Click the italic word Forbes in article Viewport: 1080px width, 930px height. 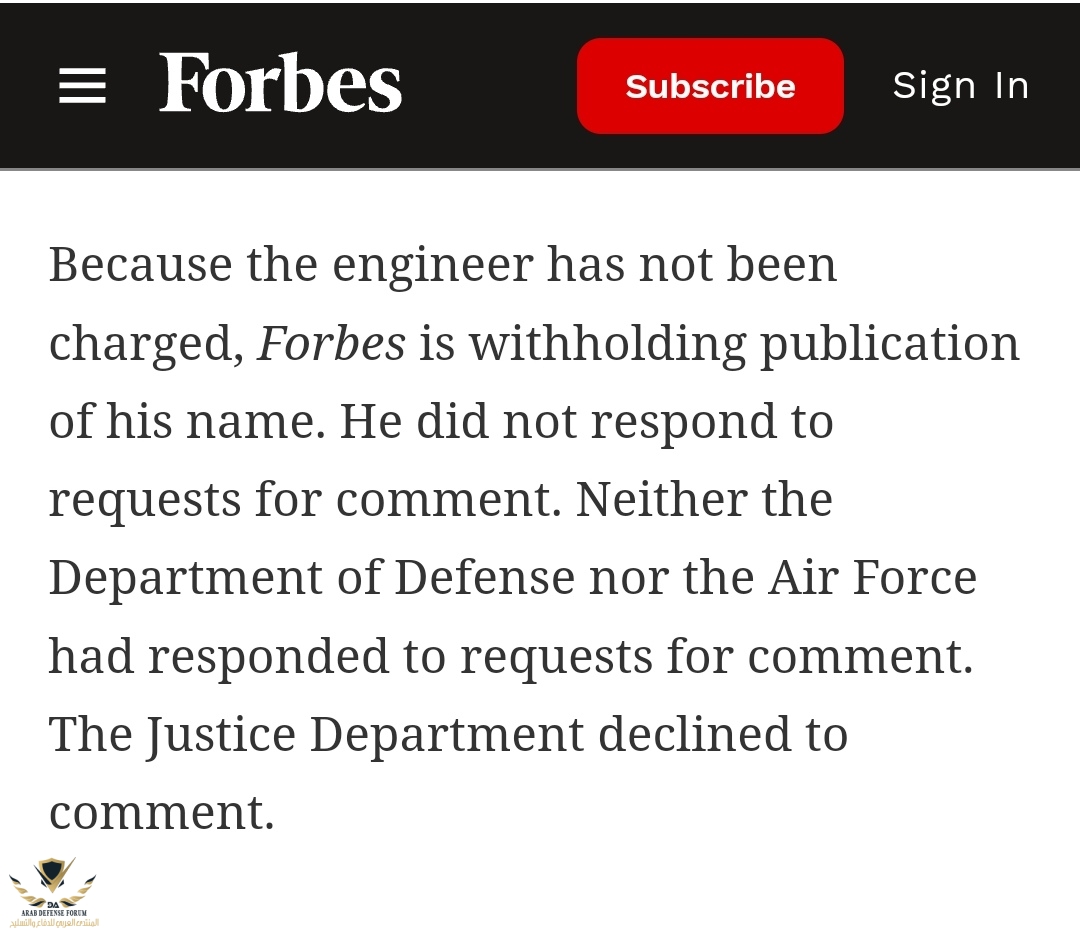tap(331, 343)
